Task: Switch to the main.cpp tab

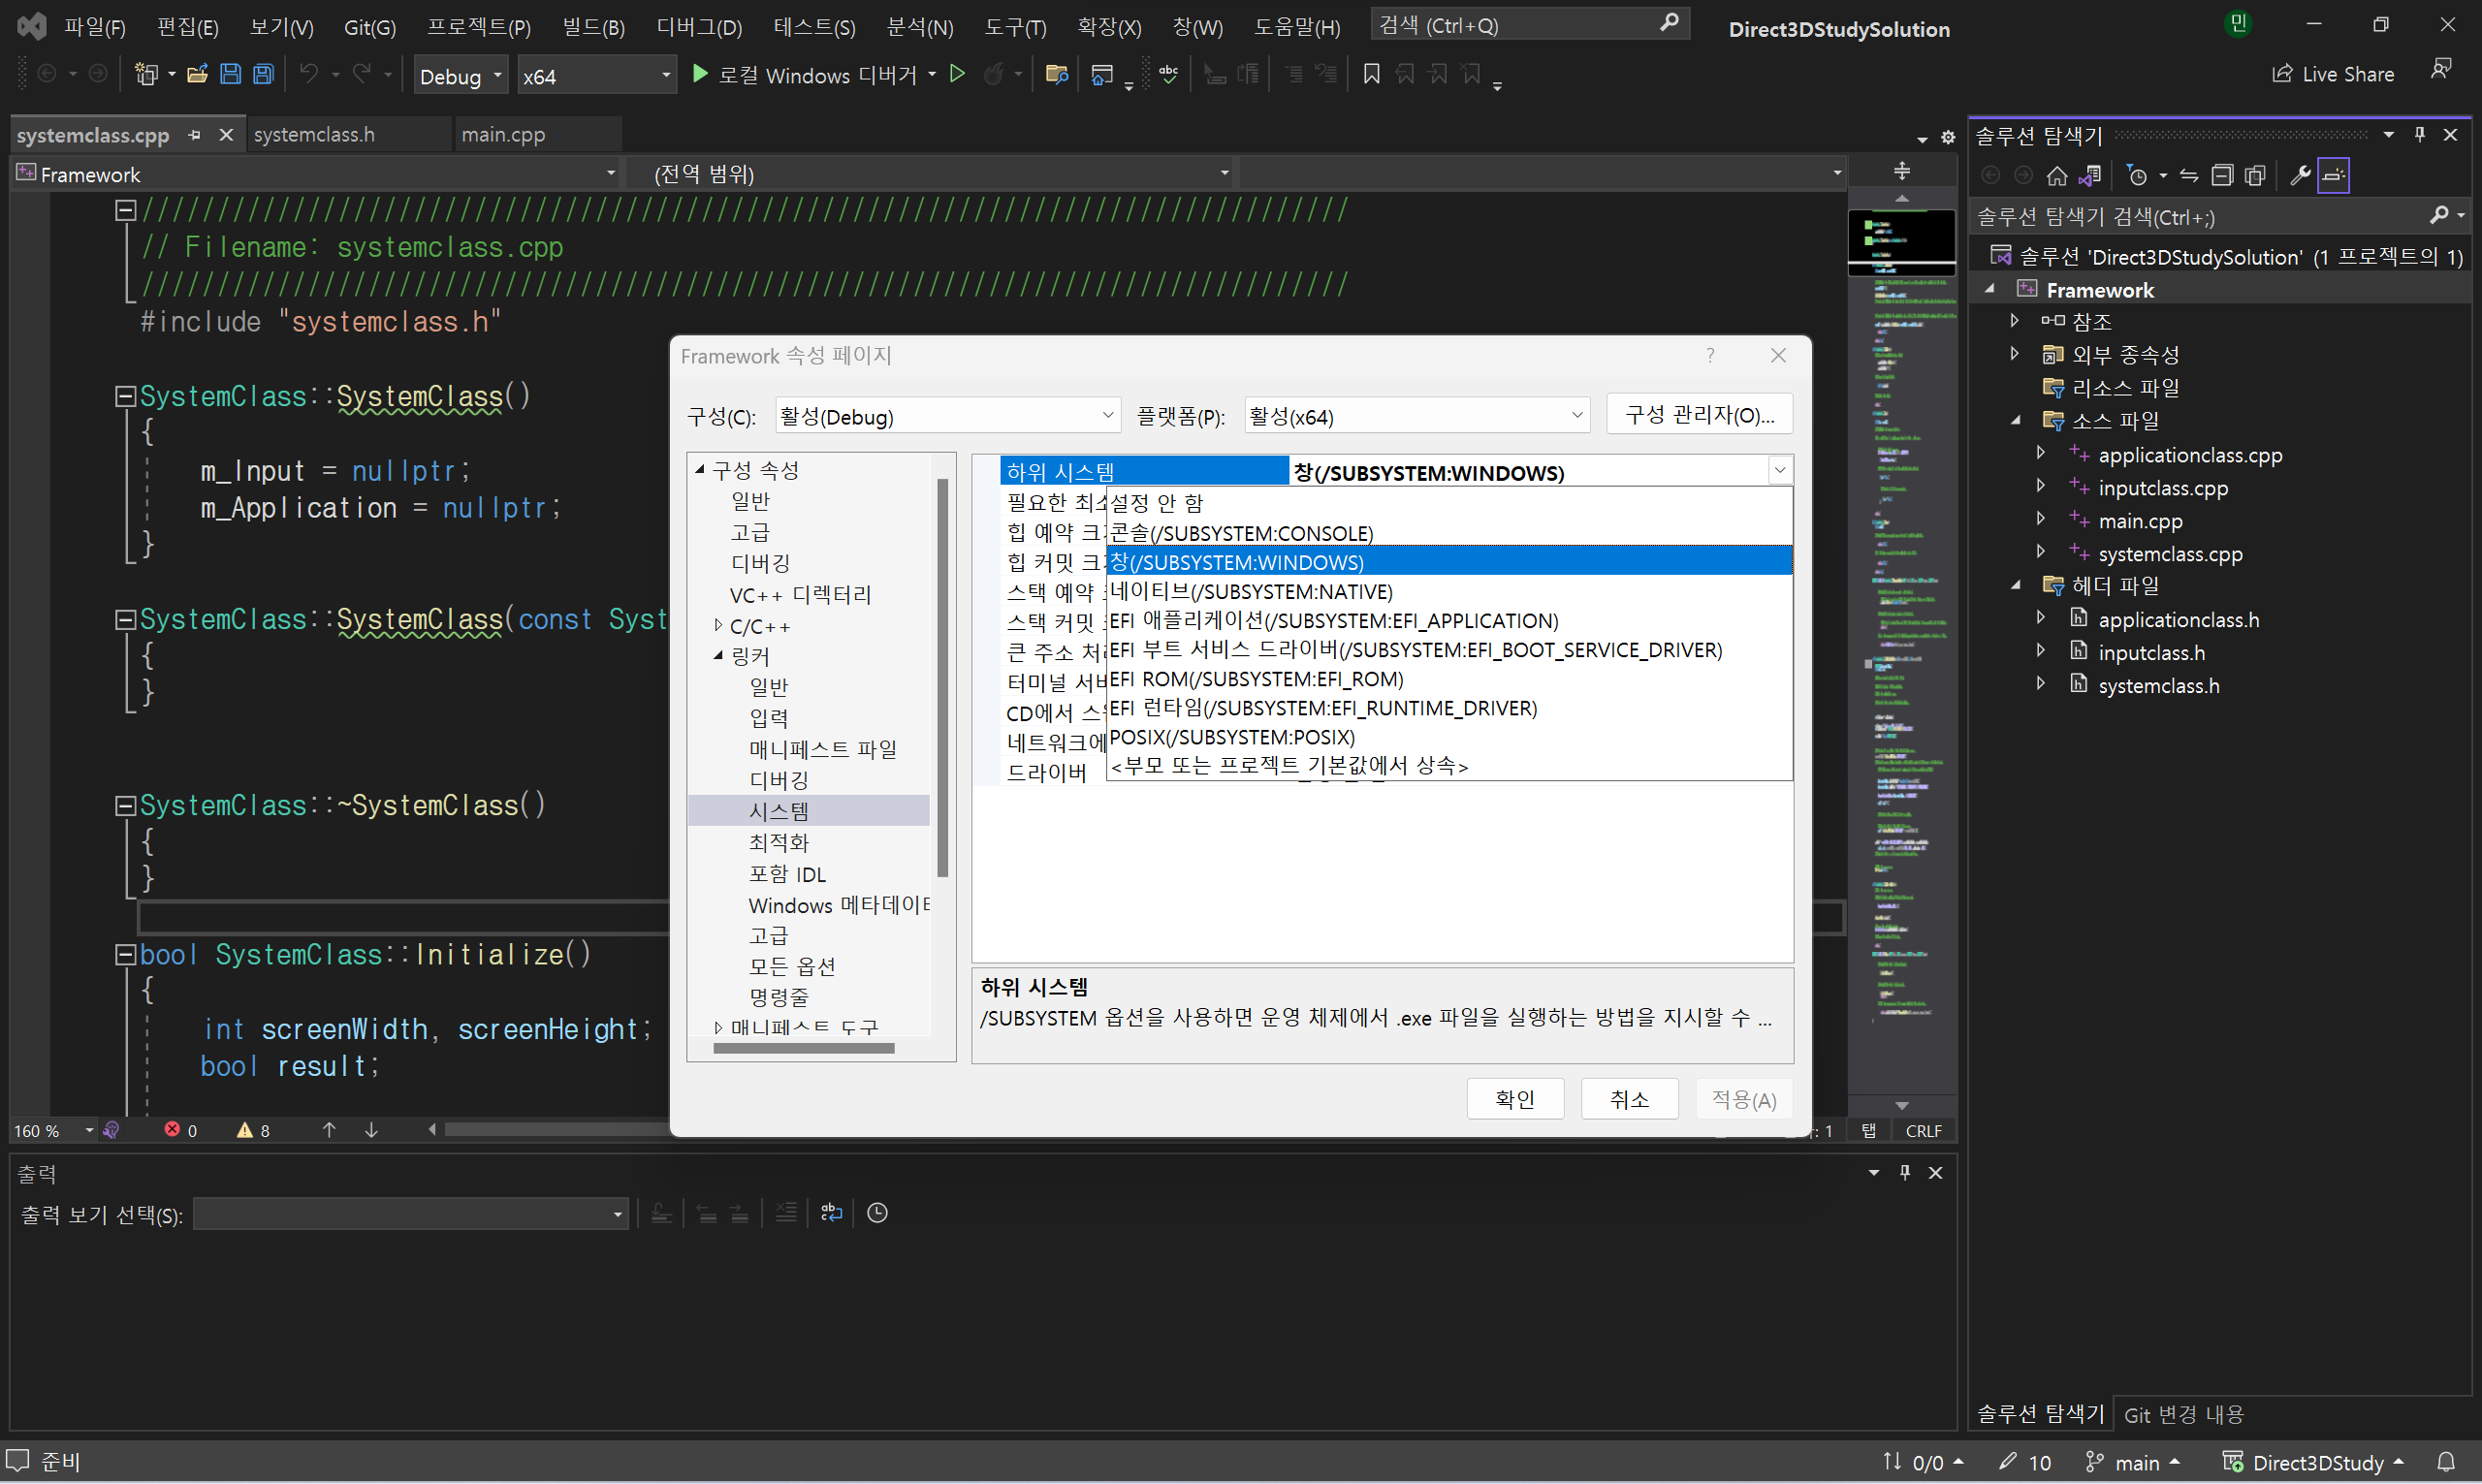Action: click(x=503, y=134)
